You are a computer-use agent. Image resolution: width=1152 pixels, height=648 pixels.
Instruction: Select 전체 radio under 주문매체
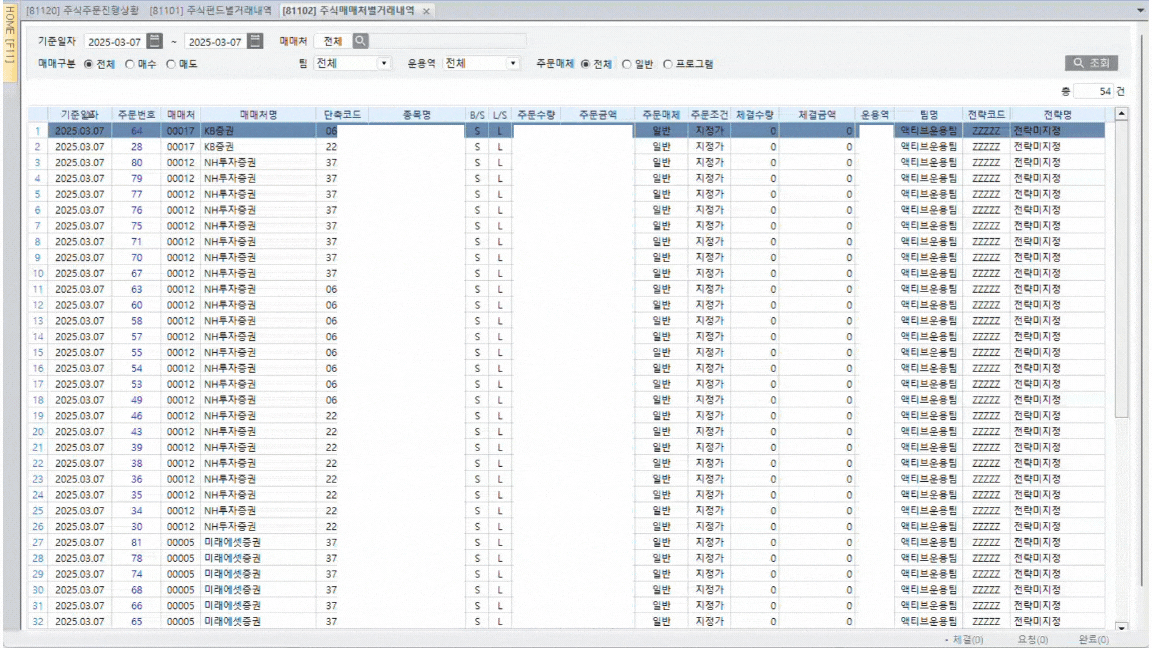click(x=586, y=64)
